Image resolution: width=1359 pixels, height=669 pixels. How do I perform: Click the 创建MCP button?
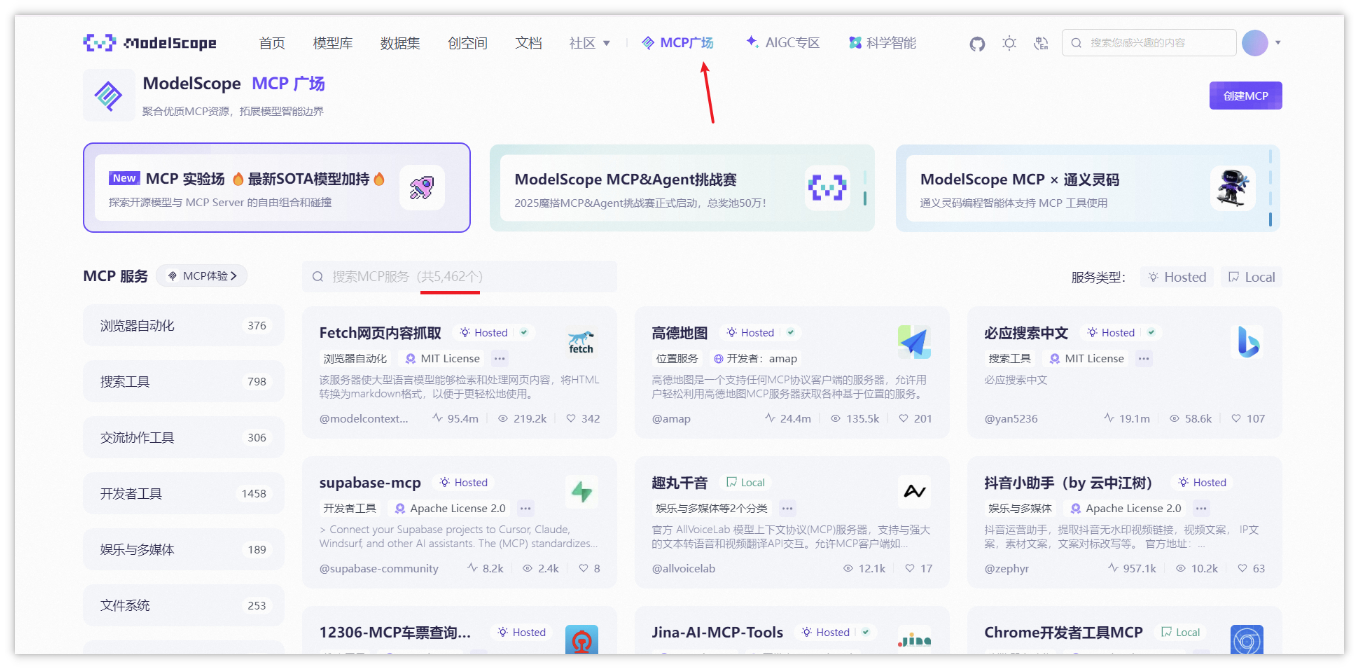1245,96
